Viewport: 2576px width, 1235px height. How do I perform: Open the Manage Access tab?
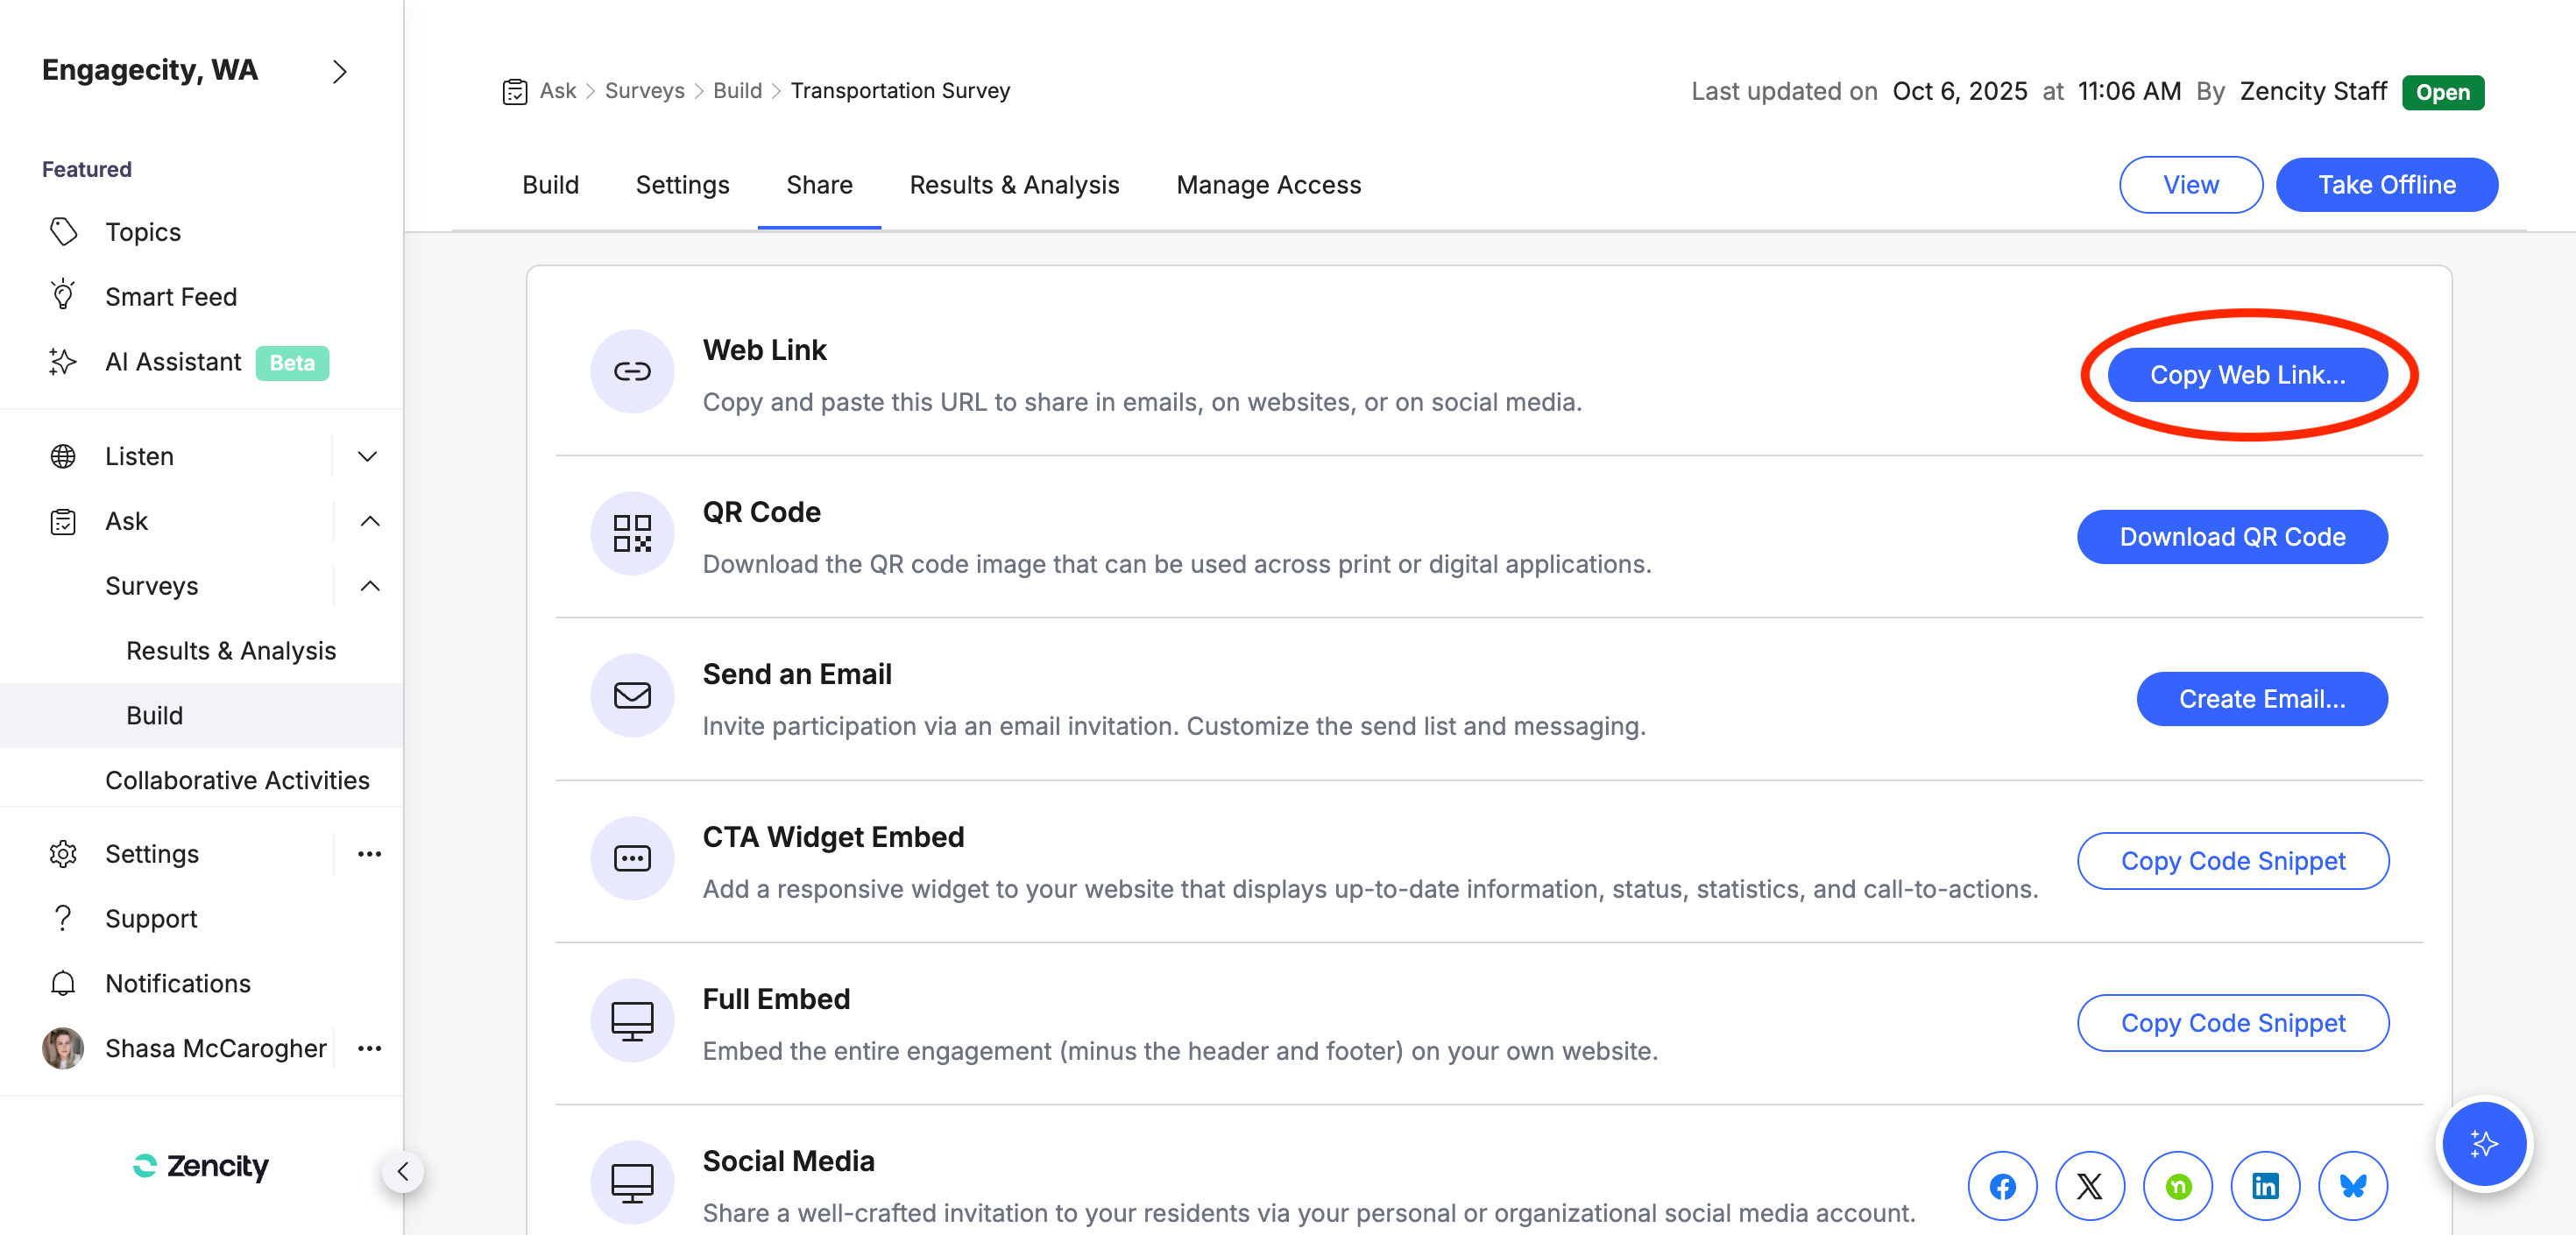pos(1268,185)
